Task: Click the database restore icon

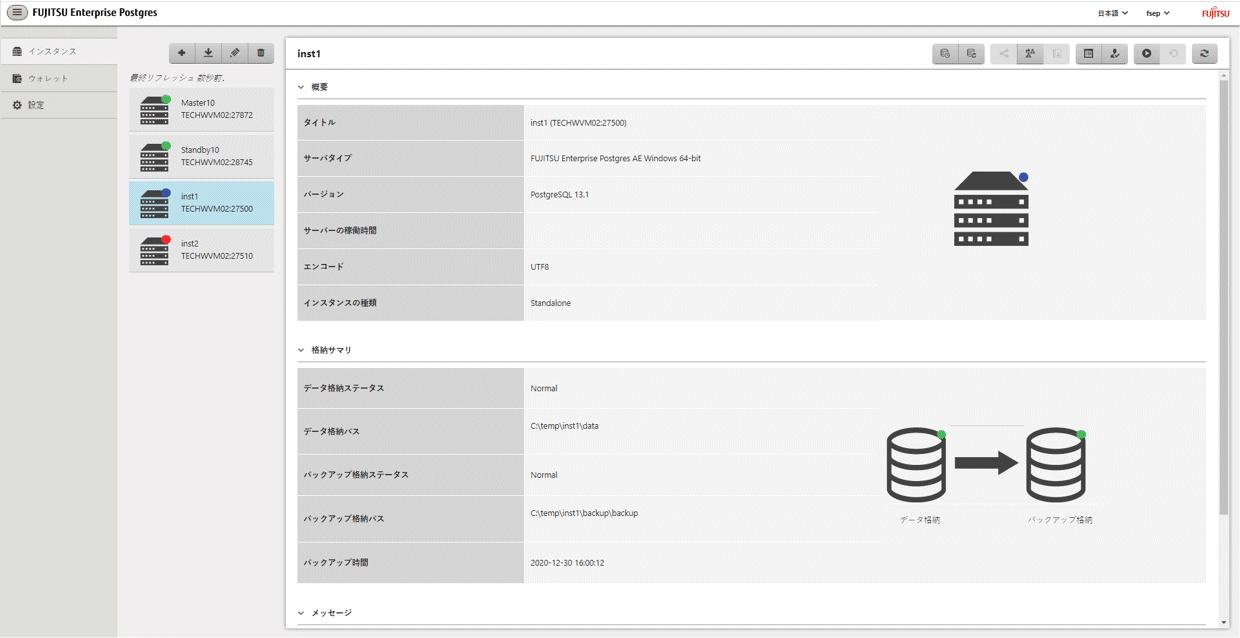Action: pyautogui.click(x=971, y=54)
